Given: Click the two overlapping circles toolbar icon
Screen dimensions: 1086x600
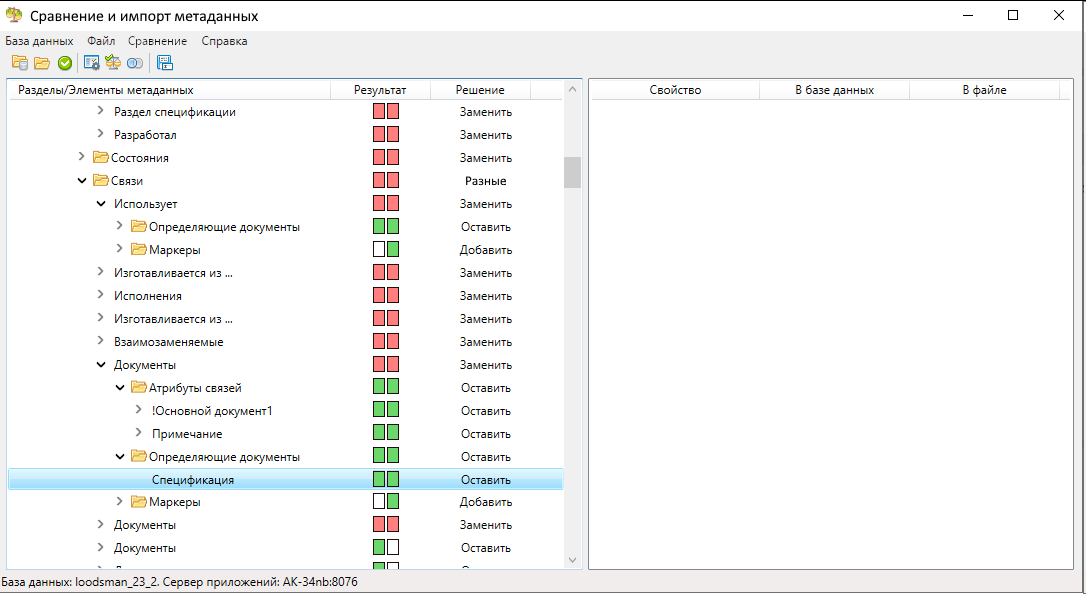Looking at the screenshot, I should (x=134, y=63).
